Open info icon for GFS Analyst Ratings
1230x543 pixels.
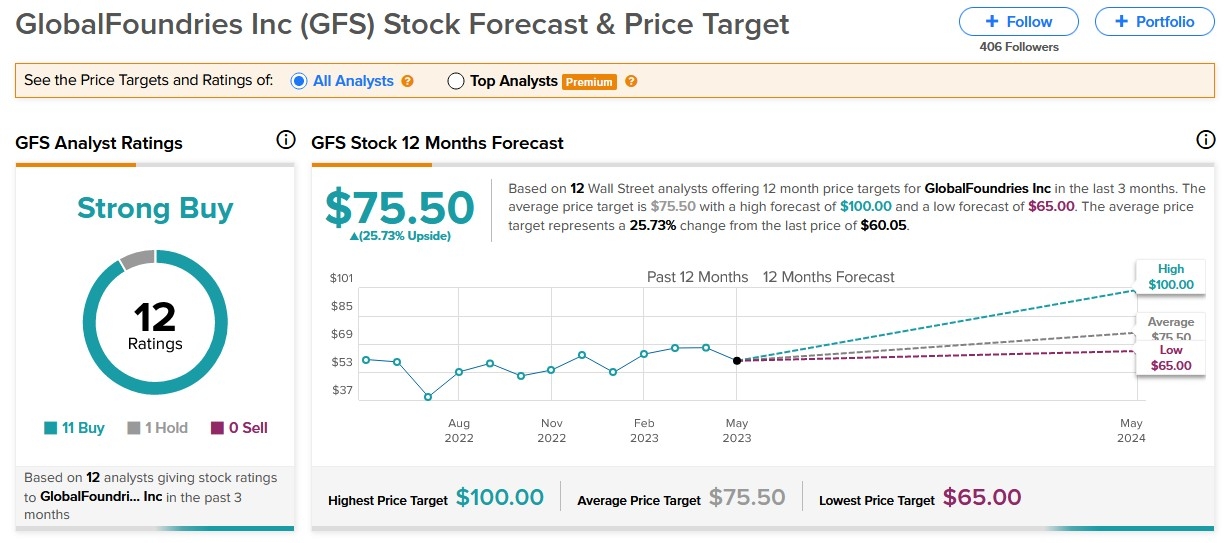pyautogui.click(x=285, y=140)
